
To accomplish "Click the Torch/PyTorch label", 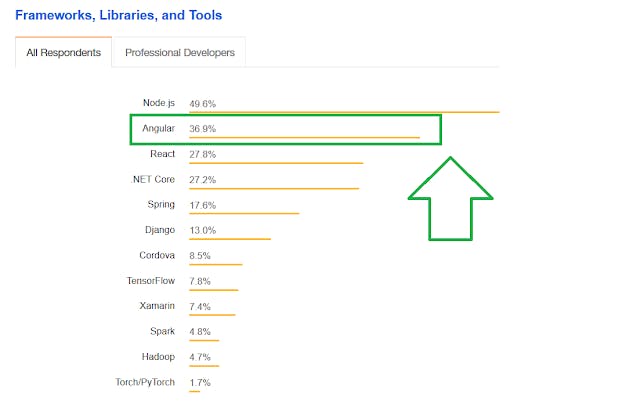I will coord(146,382).
